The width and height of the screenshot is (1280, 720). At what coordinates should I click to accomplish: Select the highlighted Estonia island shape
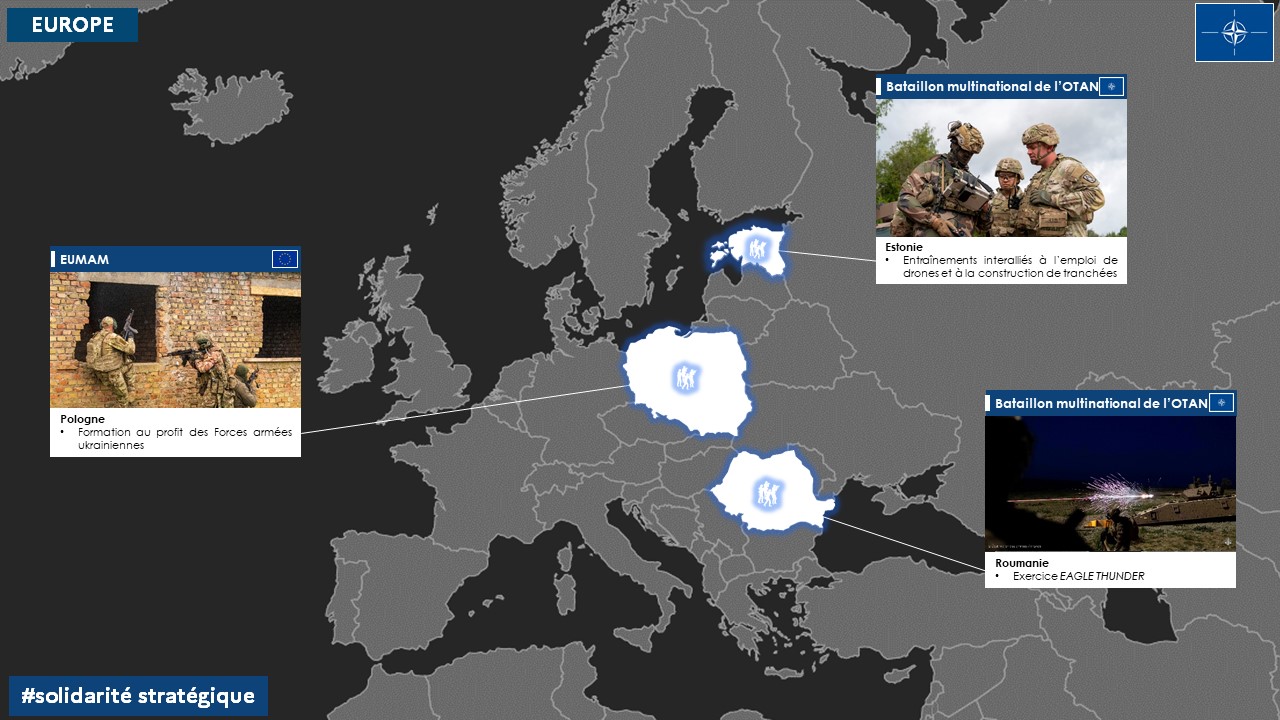coord(720,255)
